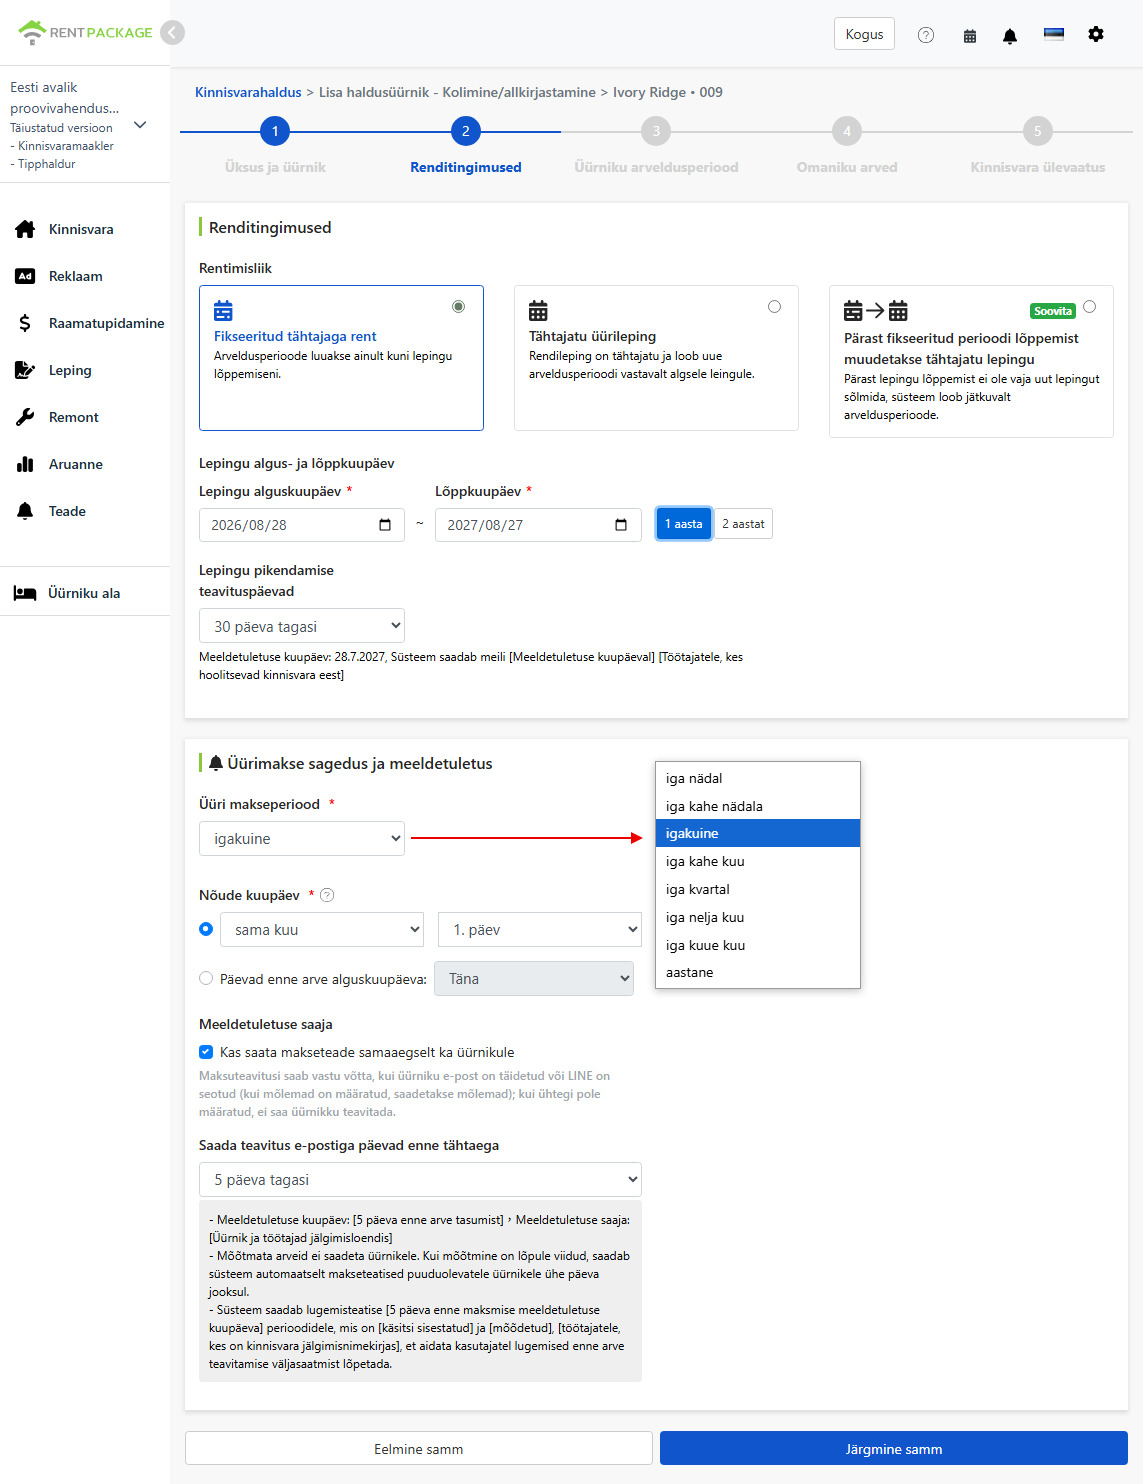Click the Üürniku ala bed icon
The width and height of the screenshot is (1143, 1484).
click(25, 593)
